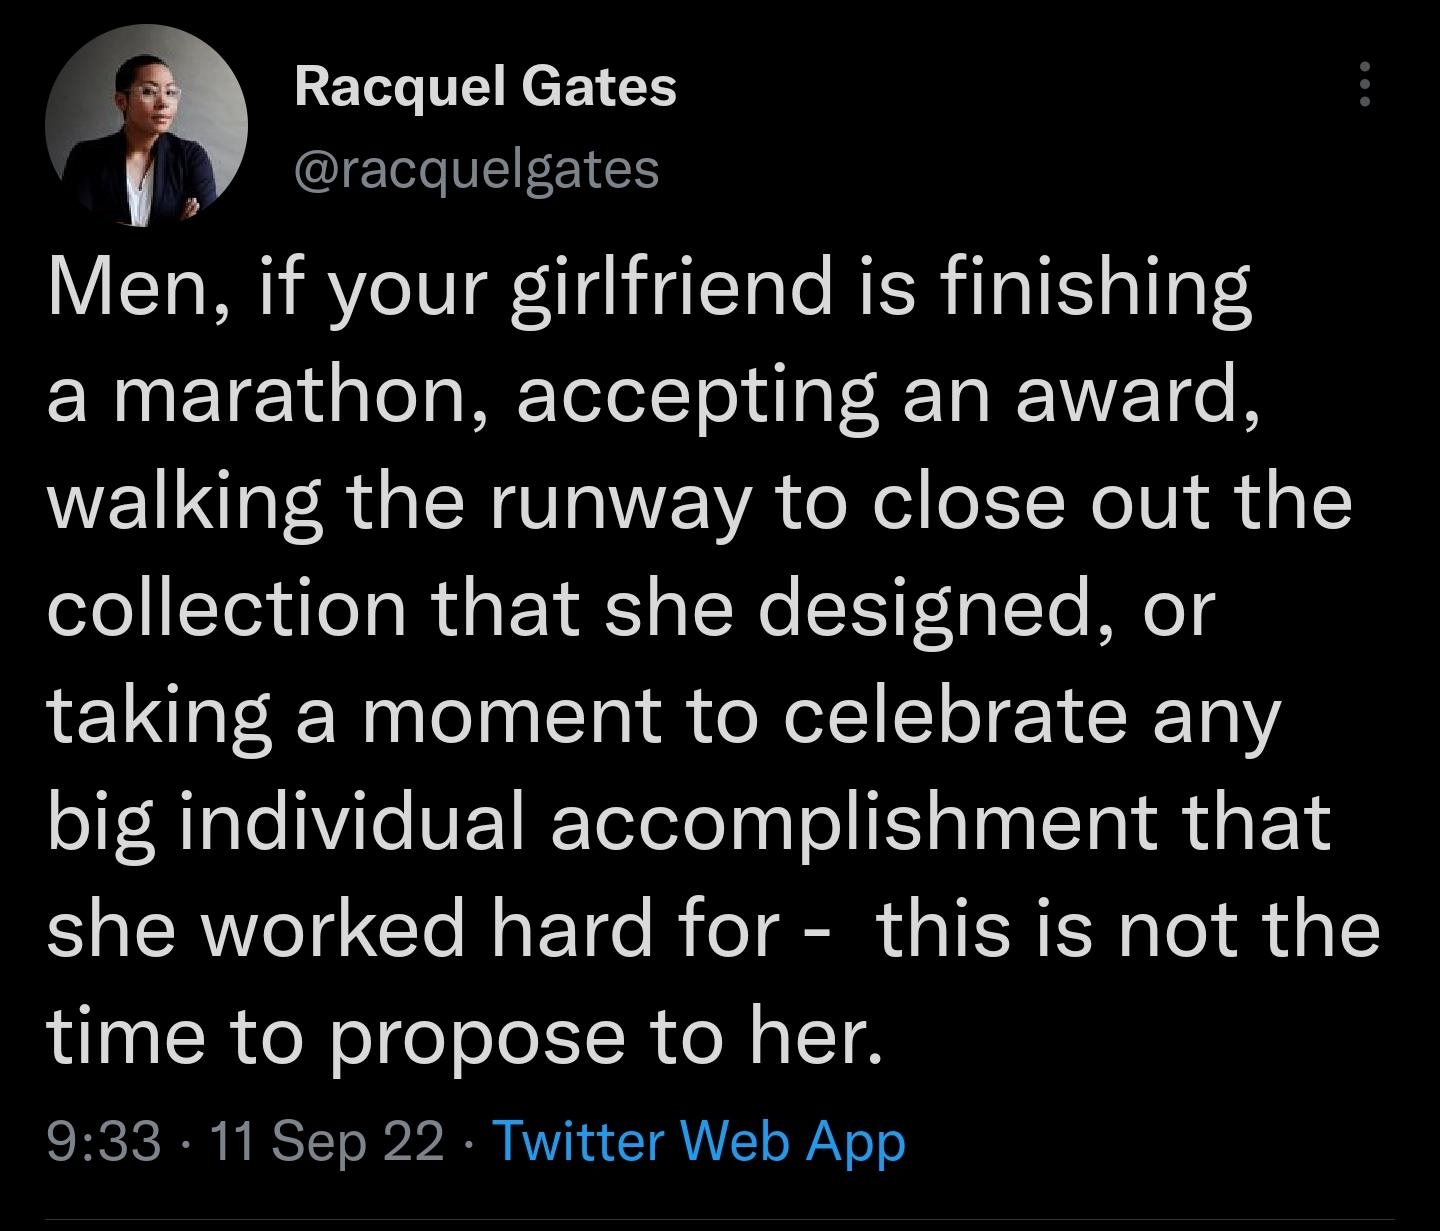This screenshot has height=1231, width=1440.
Task: Click the timestamp 9:33
Action: tap(104, 1142)
